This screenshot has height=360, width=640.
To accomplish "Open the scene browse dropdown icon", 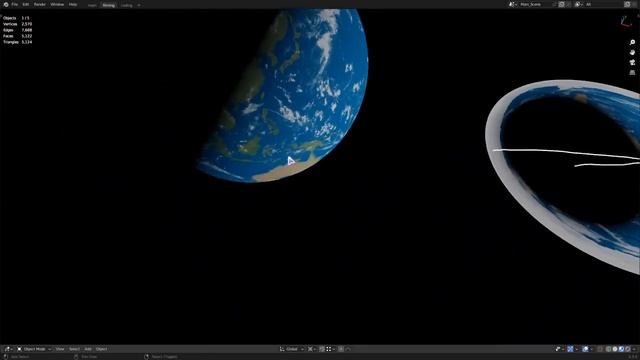I will click(x=512, y=4).
